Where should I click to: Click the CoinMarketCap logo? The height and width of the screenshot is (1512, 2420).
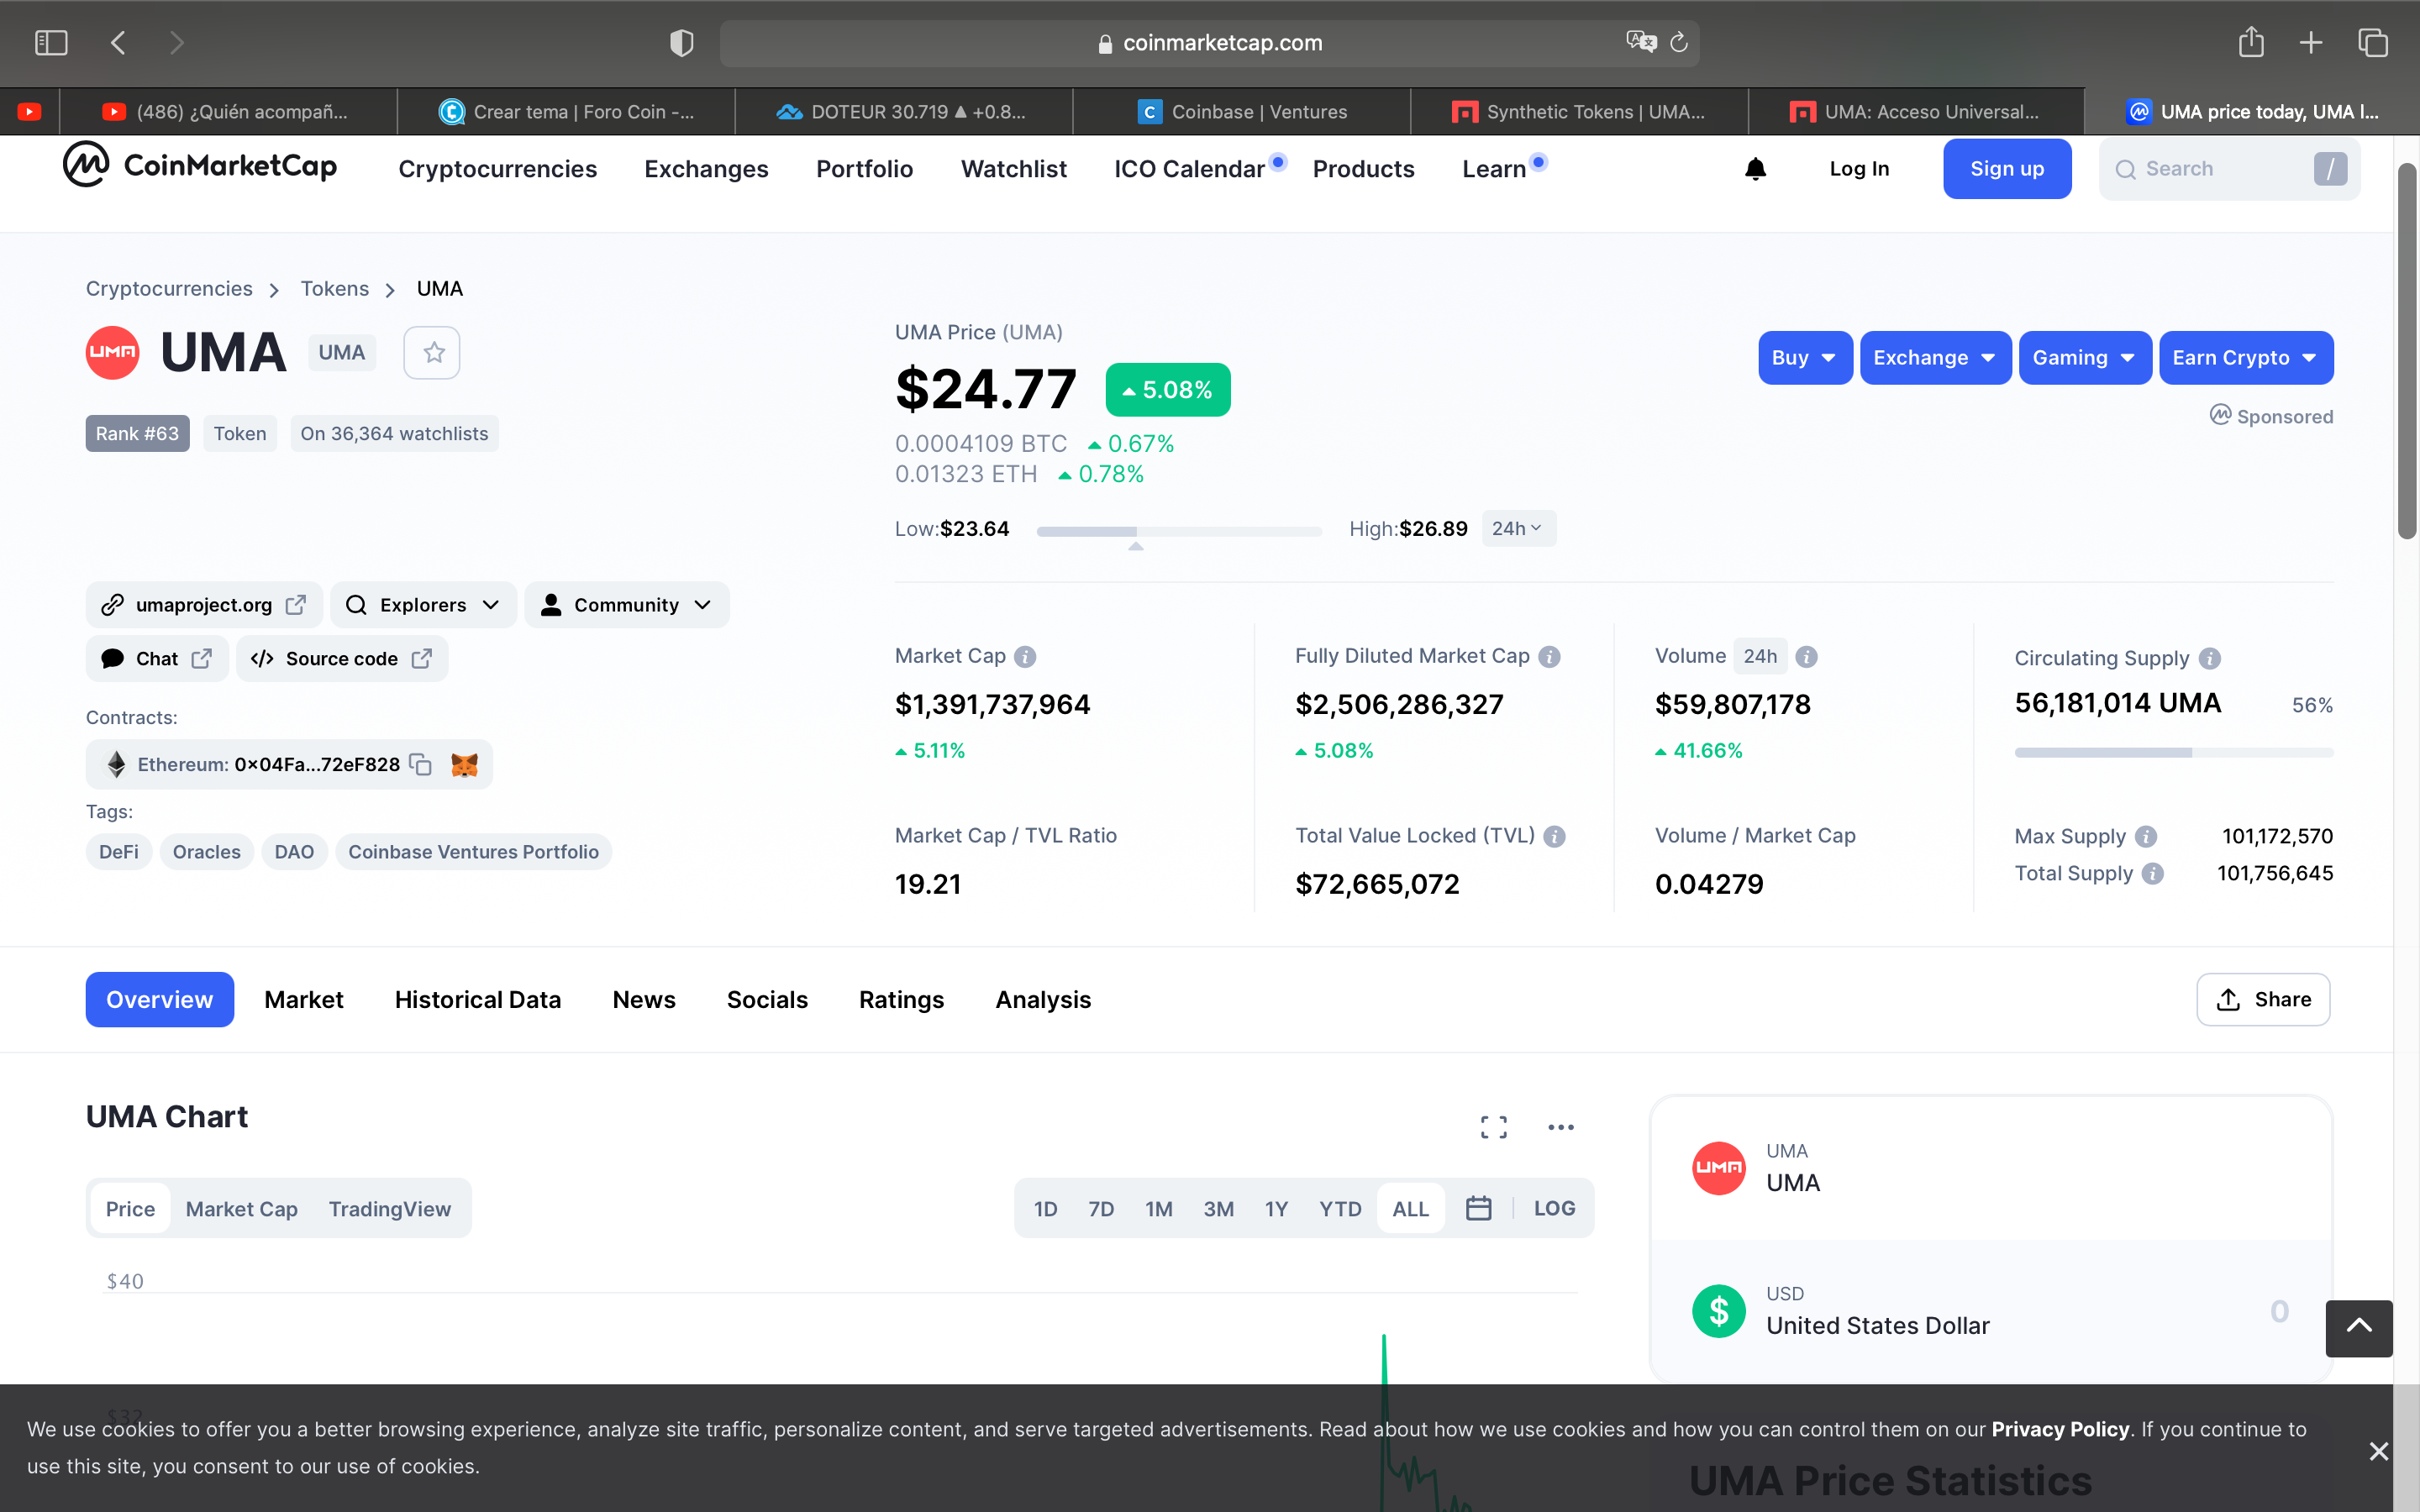[200, 165]
